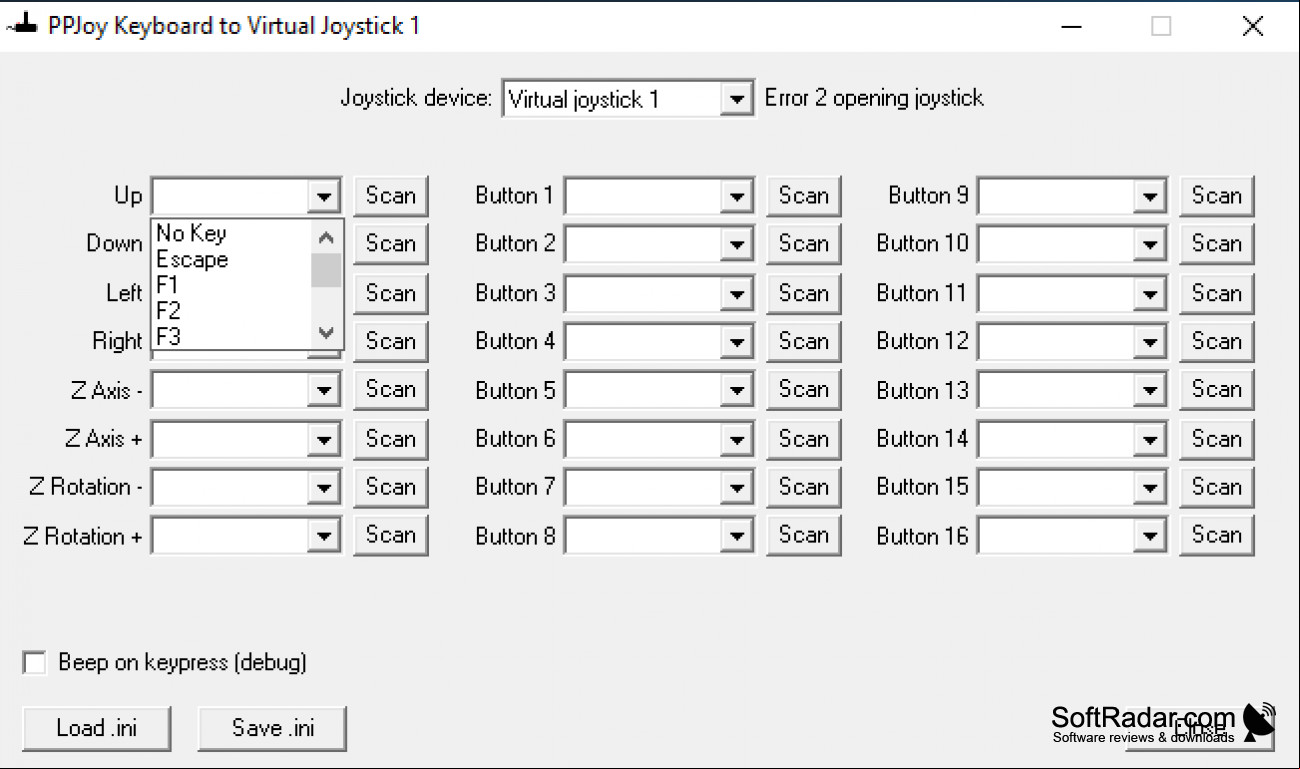
Task: Click Scan next to Button 11
Action: click(1217, 293)
